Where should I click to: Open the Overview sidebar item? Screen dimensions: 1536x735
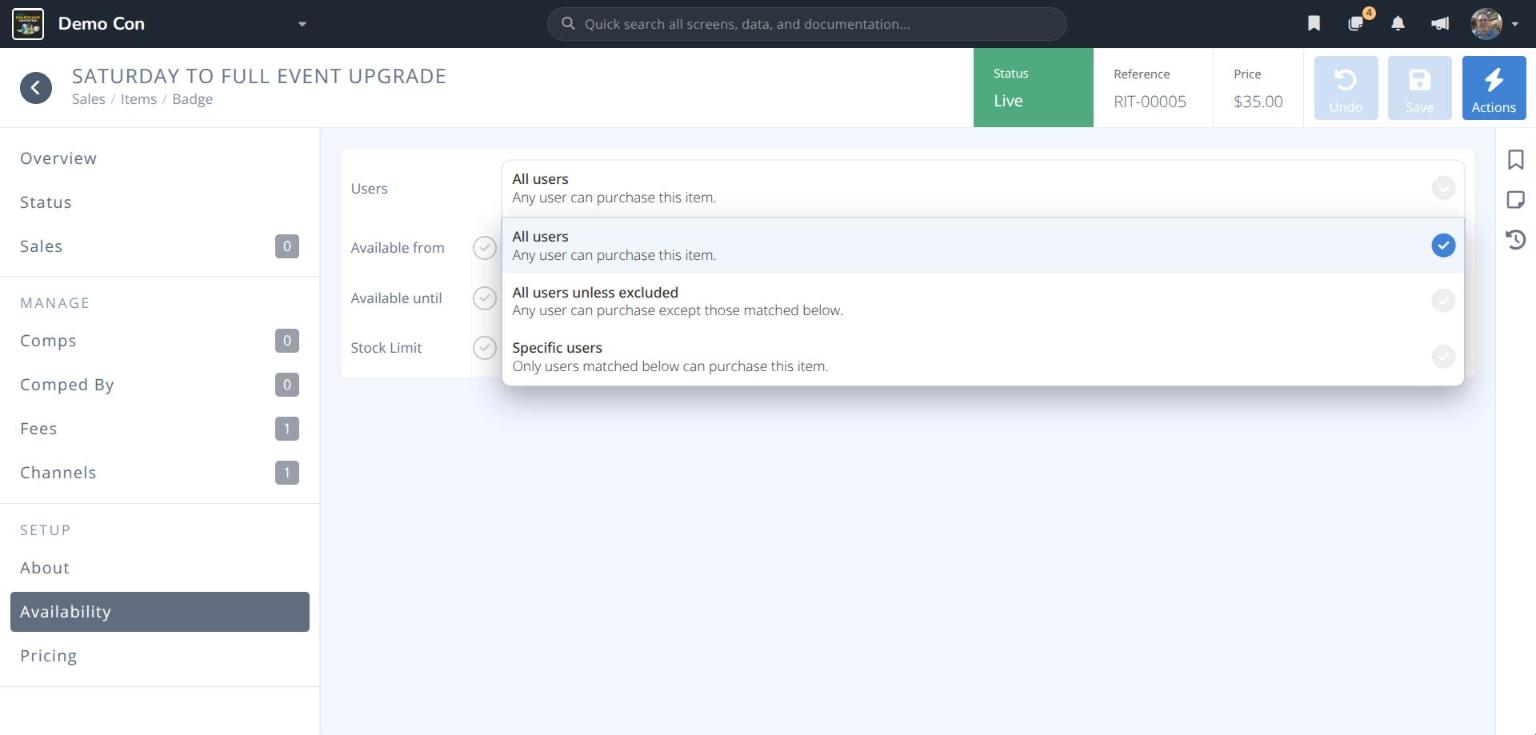[x=160, y=158]
